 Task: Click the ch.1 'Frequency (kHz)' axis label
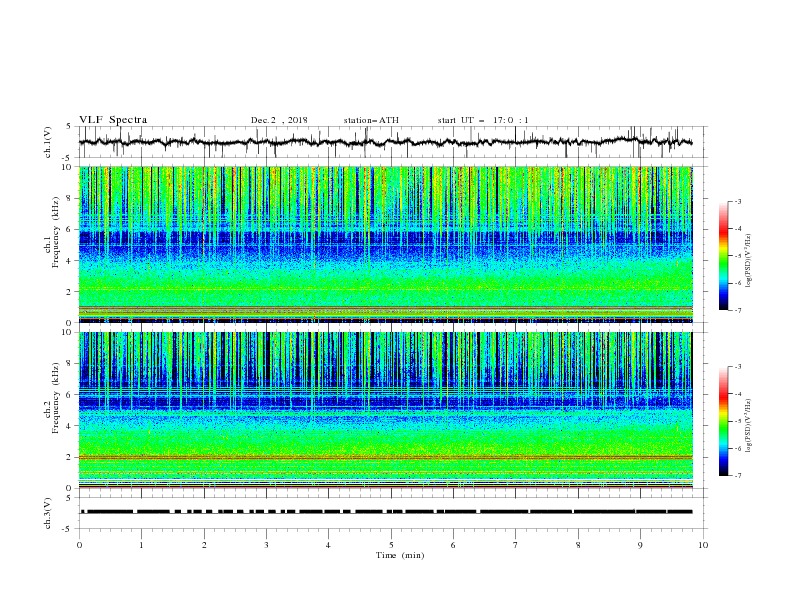pos(56,232)
